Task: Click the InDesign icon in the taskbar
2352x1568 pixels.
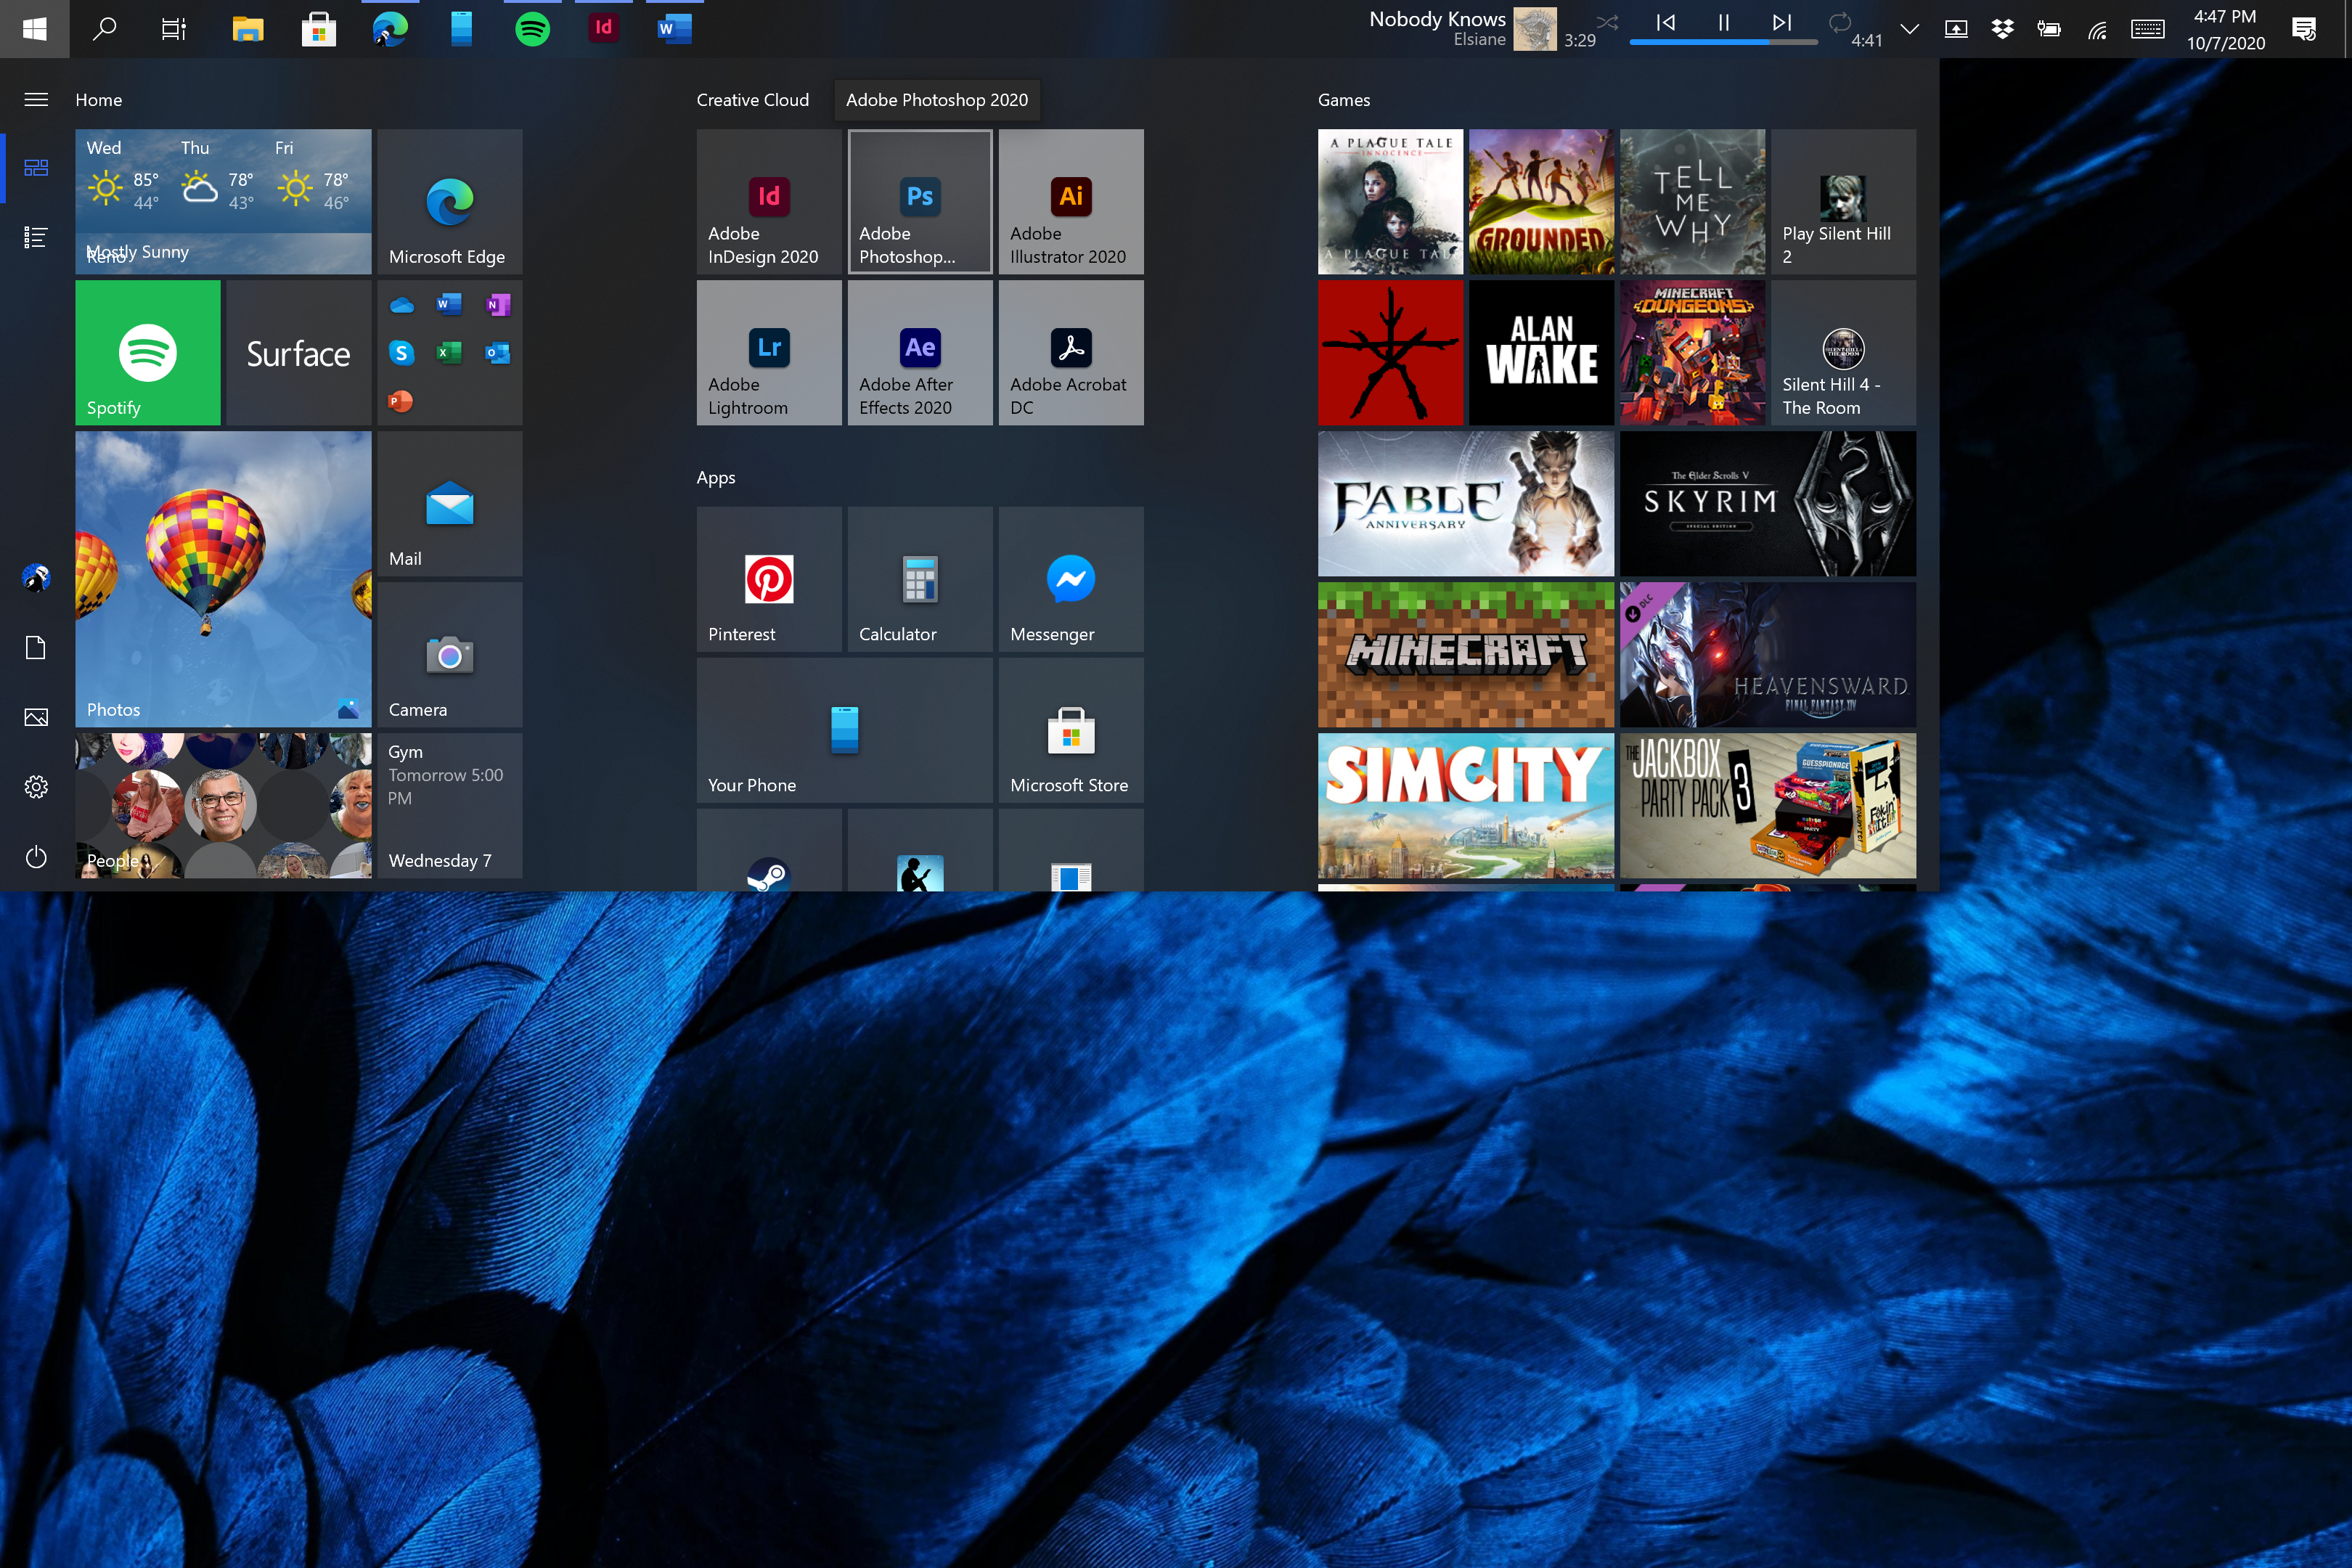Action: pos(603,28)
